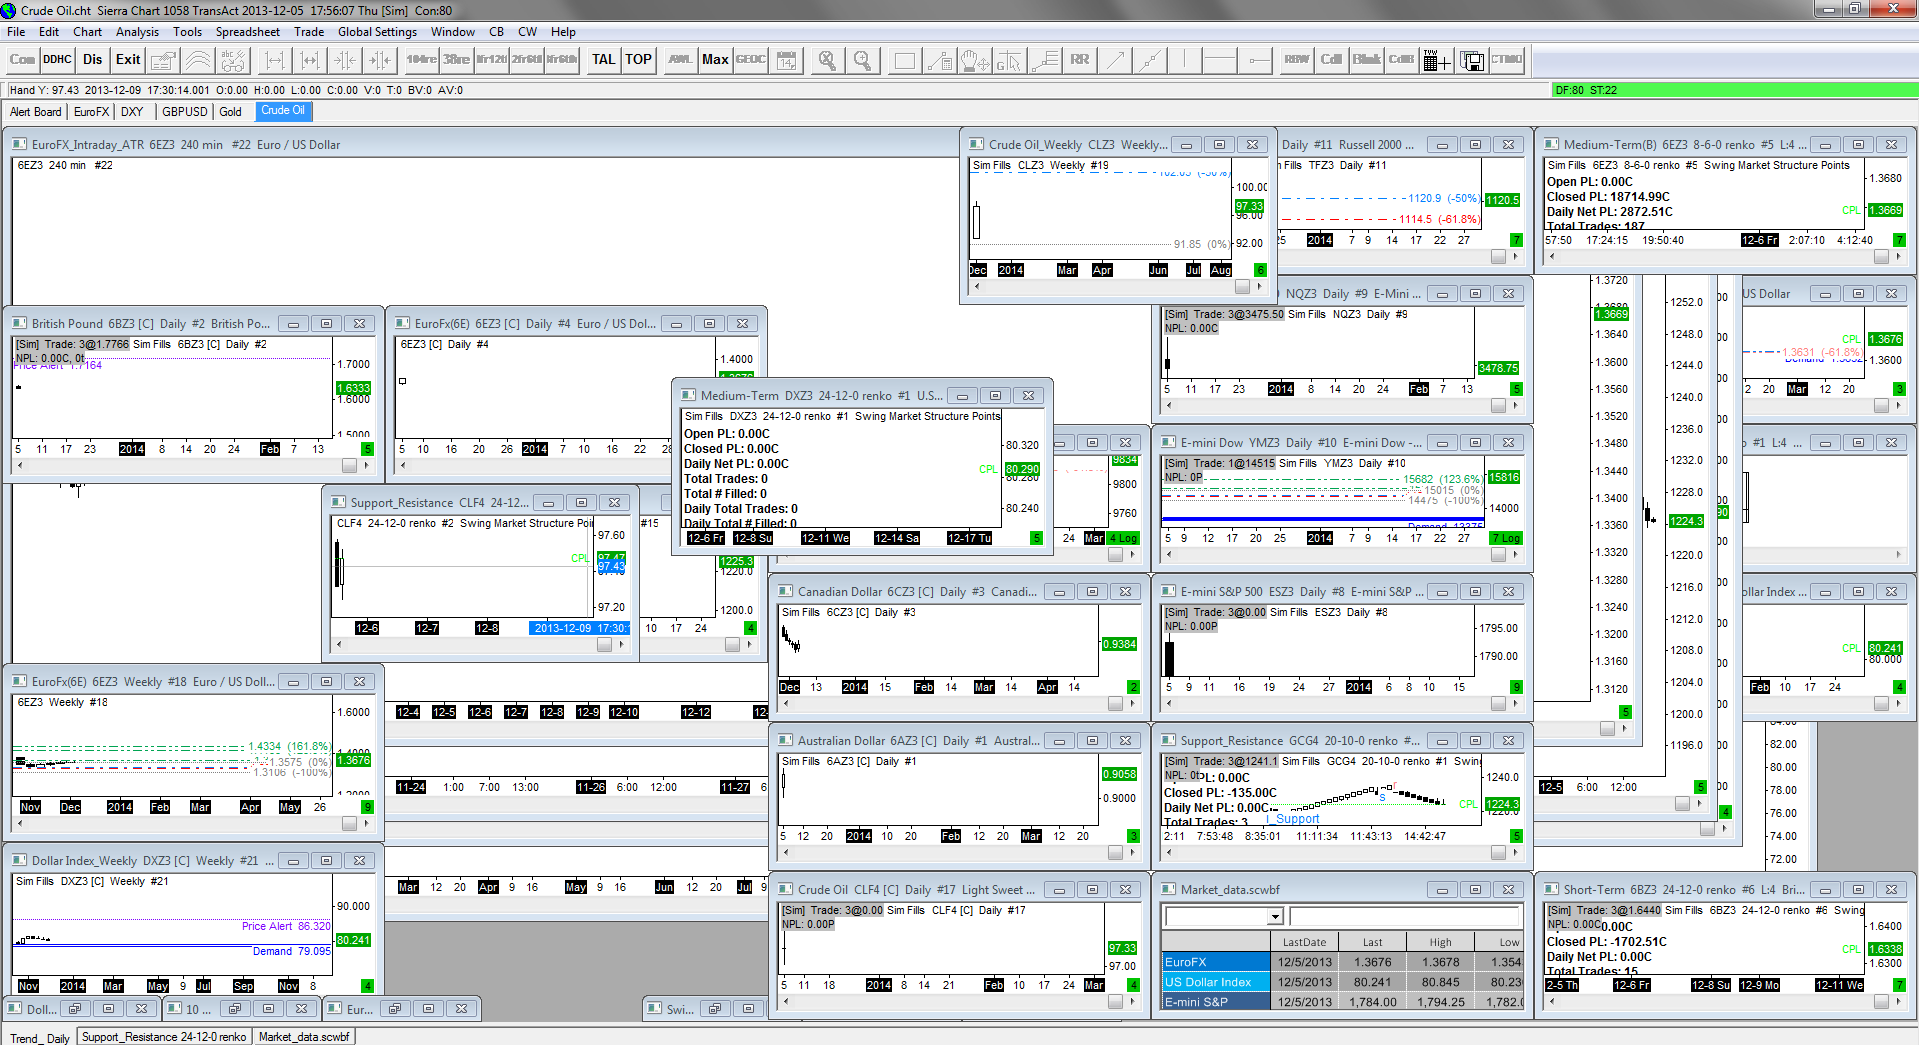The width and height of the screenshot is (1919, 1045).
Task: Select the vertical line drawing tool
Action: pyautogui.click(x=1184, y=60)
